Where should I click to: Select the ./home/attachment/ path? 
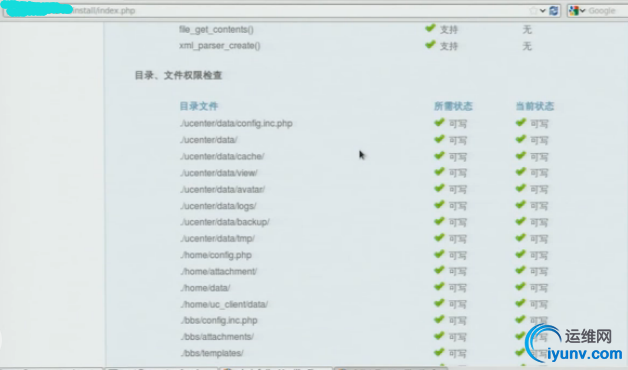point(218,271)
